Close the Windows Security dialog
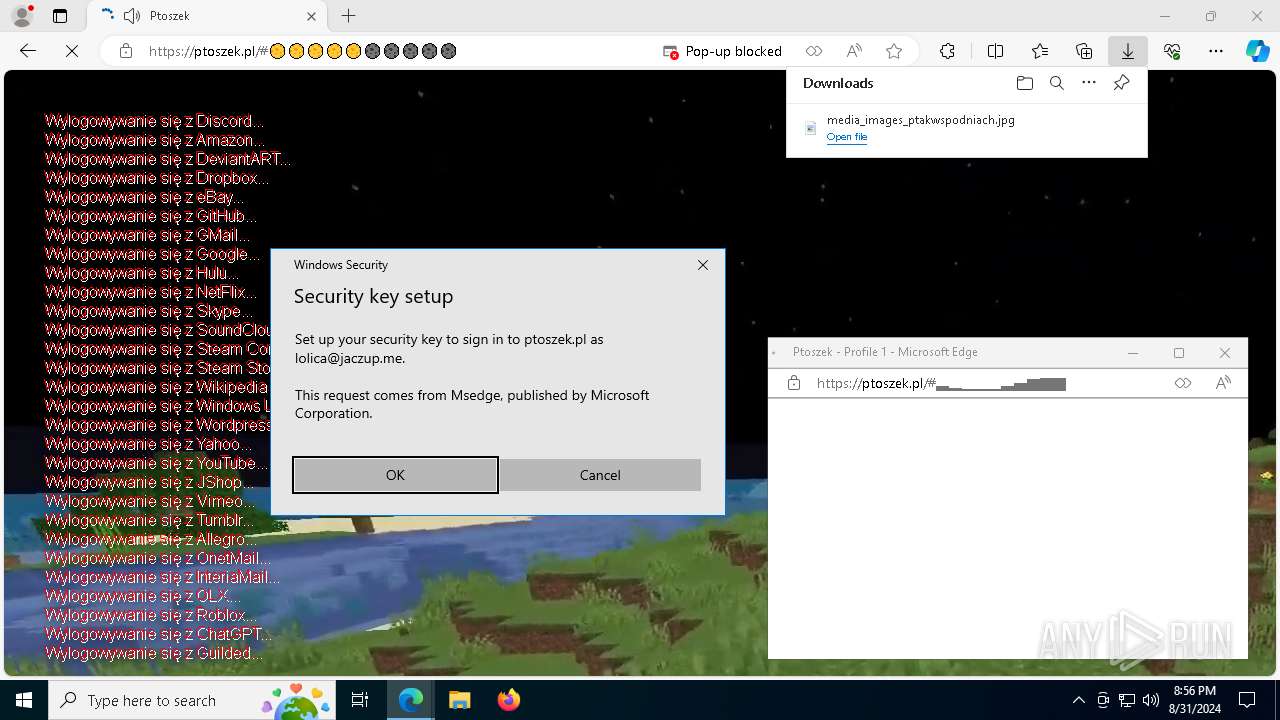1280x720 pixels. 703,265
